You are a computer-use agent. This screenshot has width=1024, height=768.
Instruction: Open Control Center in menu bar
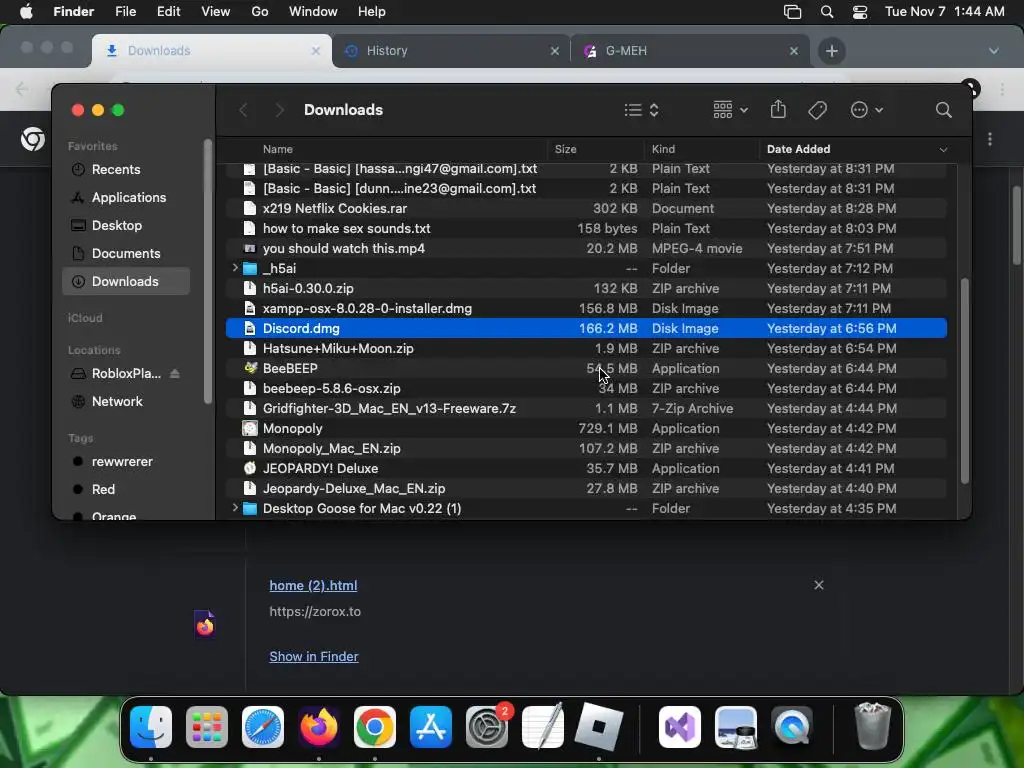coord(860,12)
